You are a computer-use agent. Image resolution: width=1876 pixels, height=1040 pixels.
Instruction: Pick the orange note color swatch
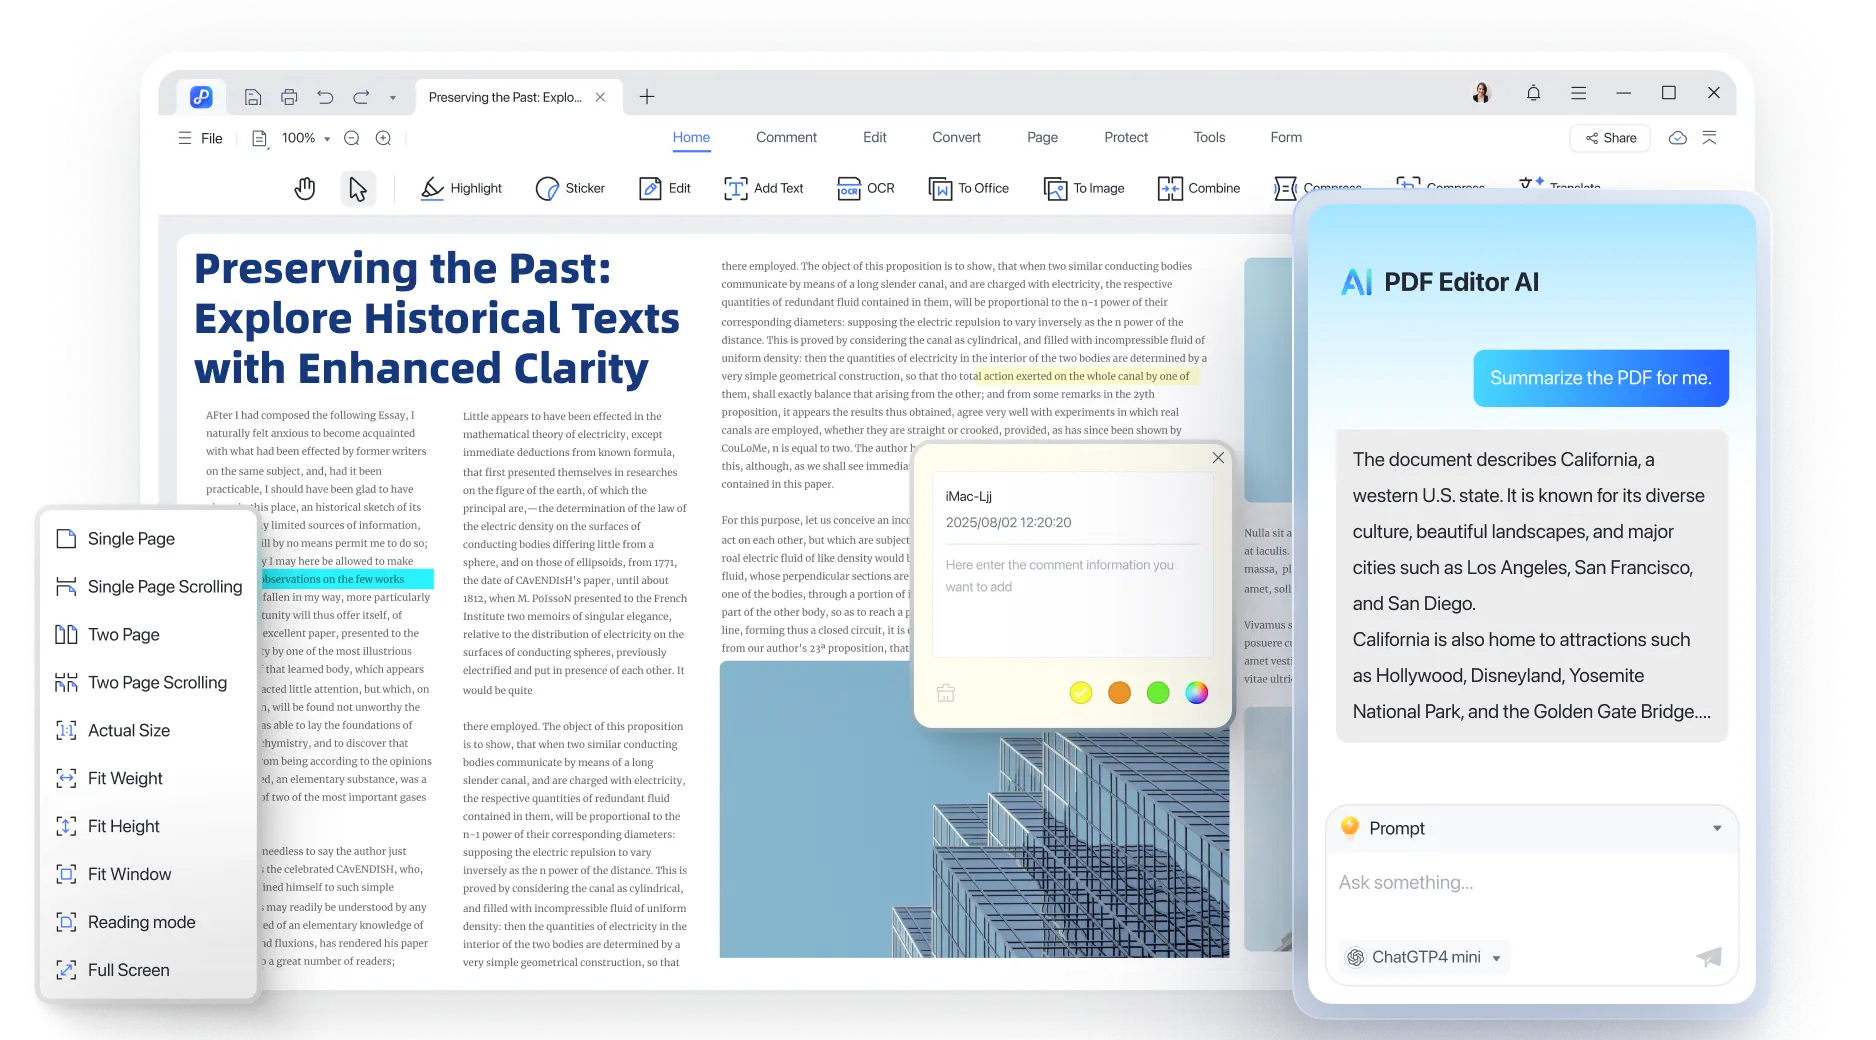click(x=1119, y=693)
